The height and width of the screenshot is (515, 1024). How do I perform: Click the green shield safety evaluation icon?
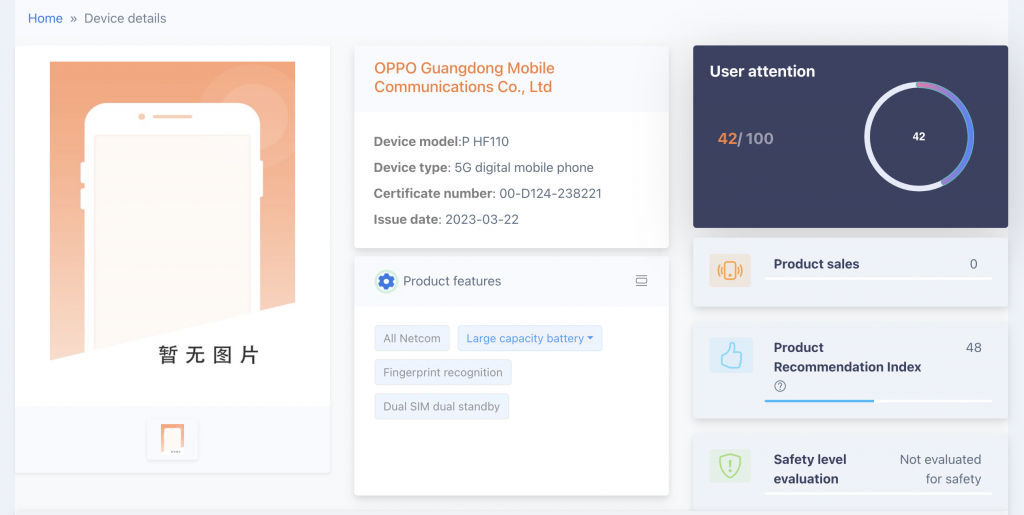coord(730,466)
